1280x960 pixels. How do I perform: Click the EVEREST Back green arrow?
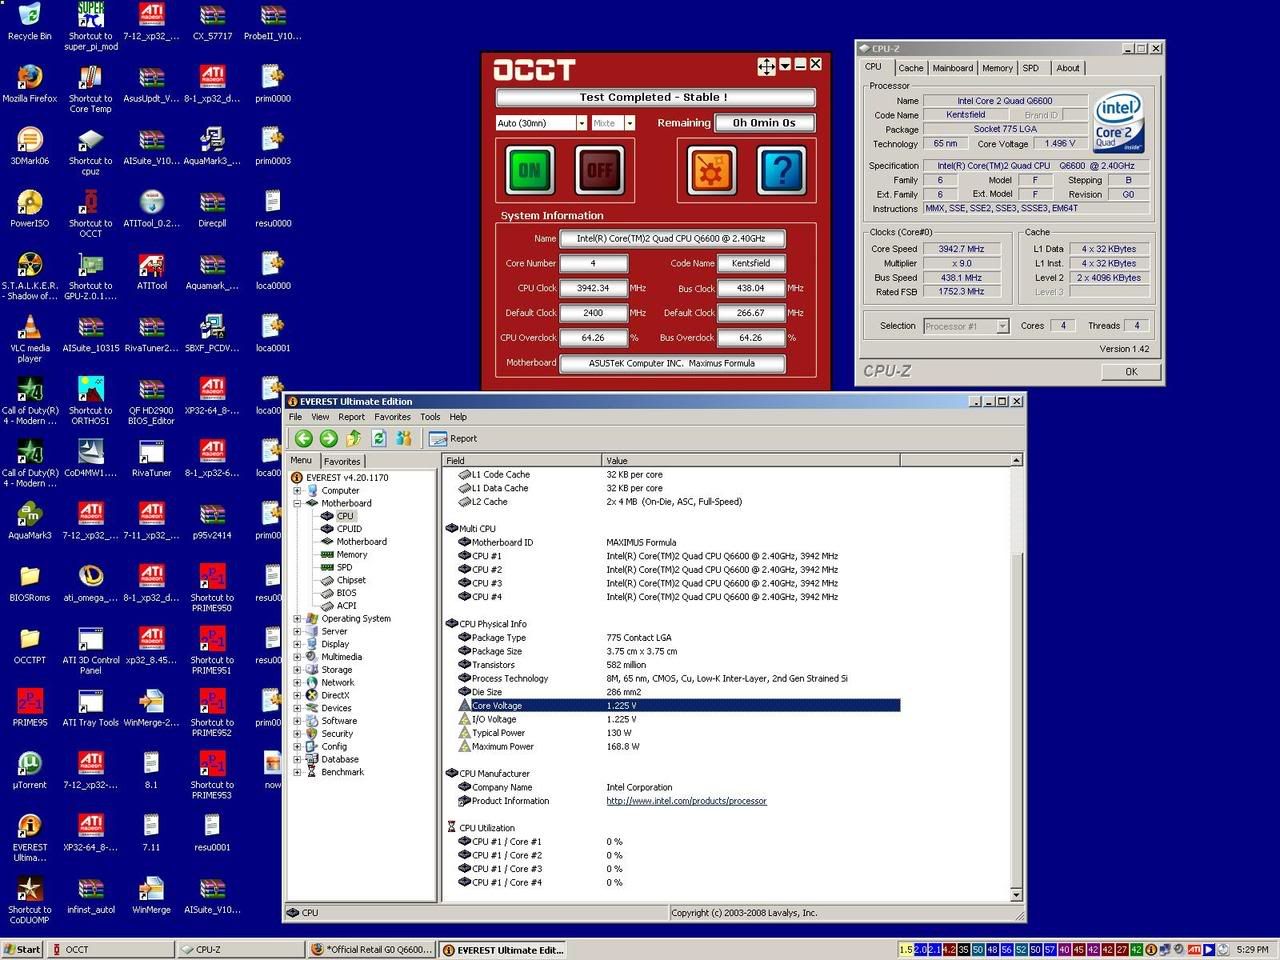coord(303,438)
